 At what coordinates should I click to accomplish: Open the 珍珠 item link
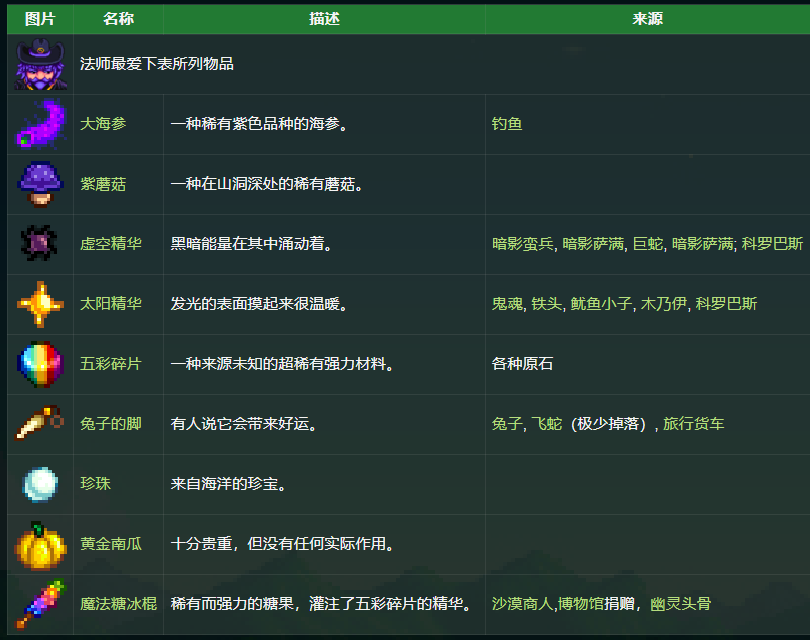tap(96, 483)
